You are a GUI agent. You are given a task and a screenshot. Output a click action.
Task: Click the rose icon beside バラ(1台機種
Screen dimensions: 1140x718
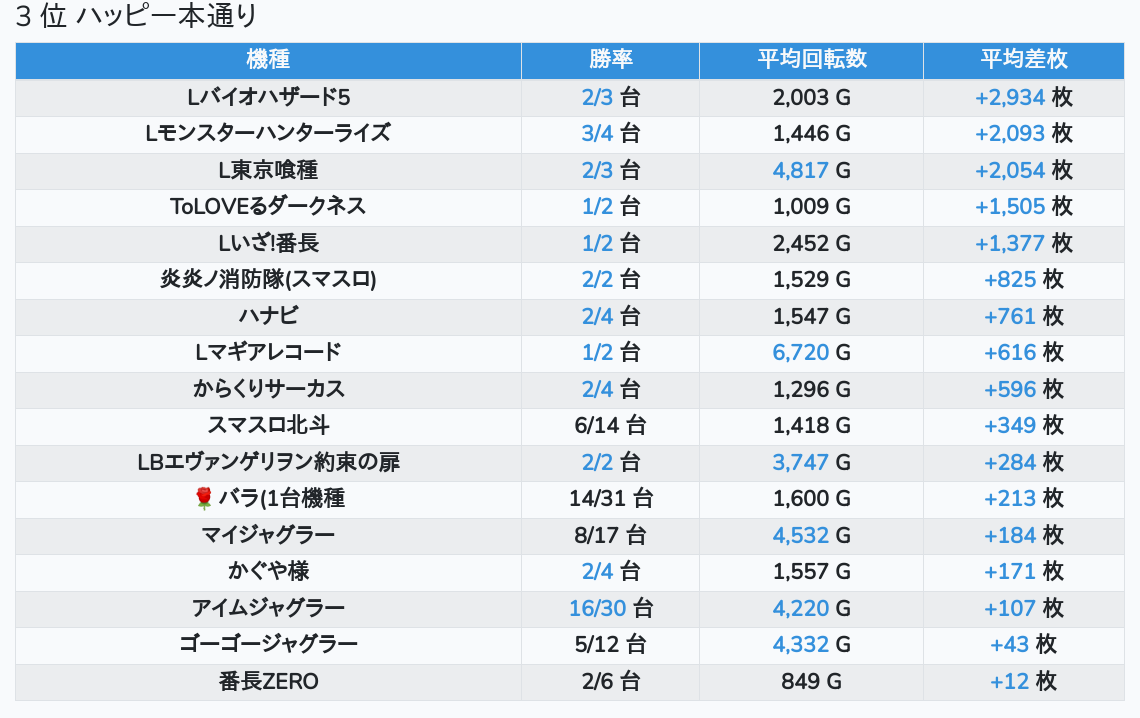(204, 498)
